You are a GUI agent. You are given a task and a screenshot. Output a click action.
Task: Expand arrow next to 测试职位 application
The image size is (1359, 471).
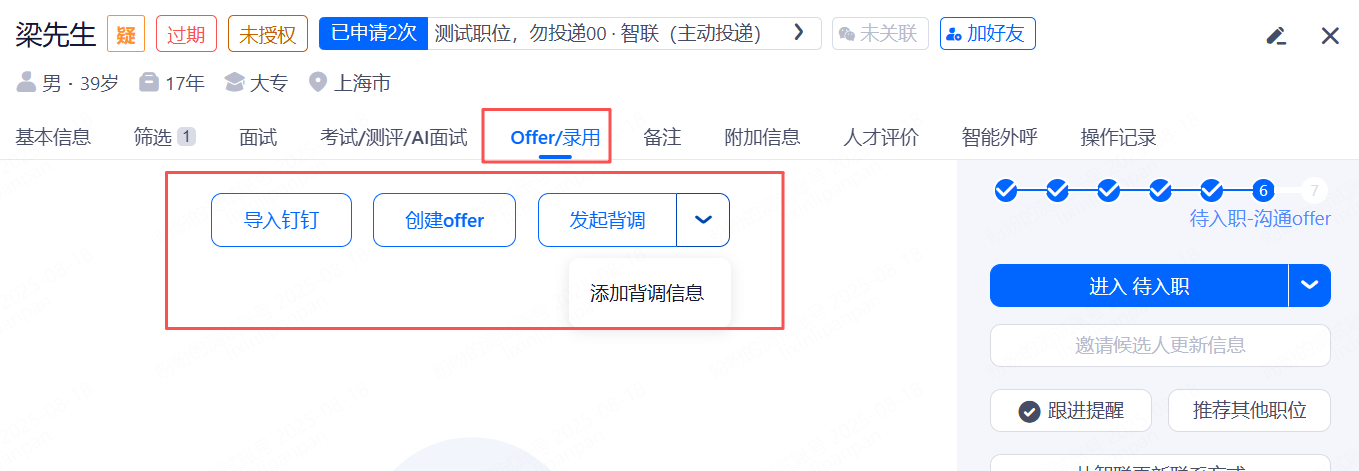coord(798,33)
